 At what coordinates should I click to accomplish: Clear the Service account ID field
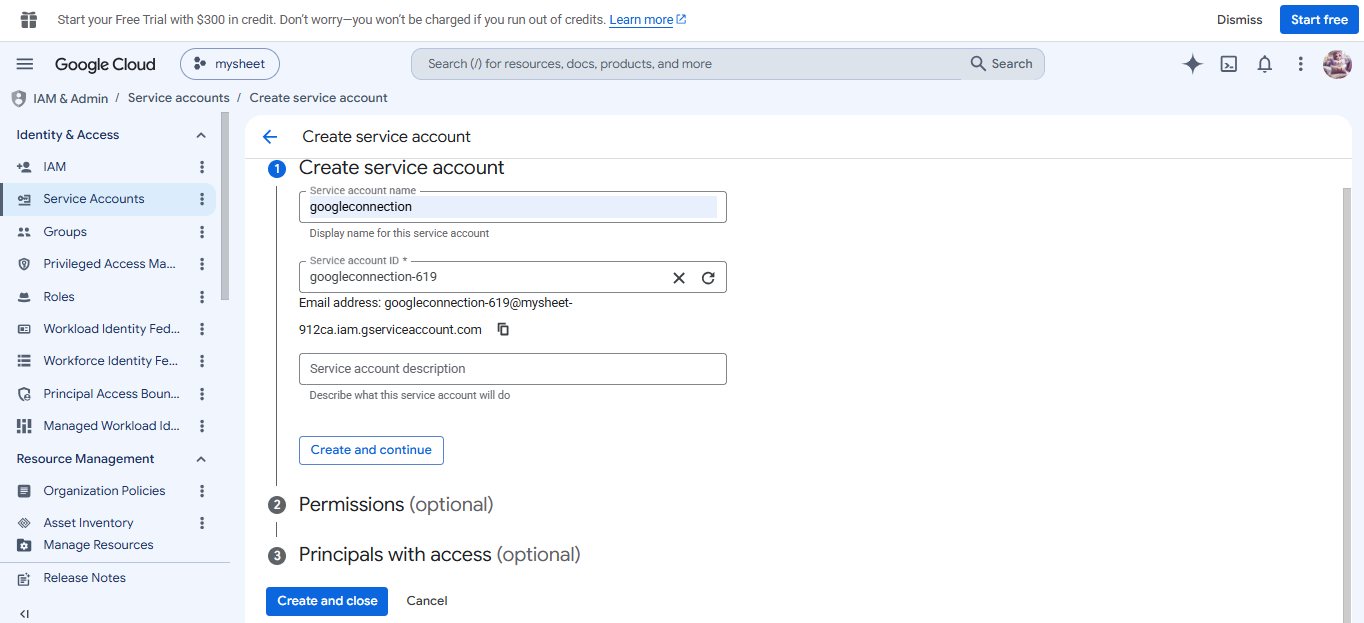tap(679, 278)
